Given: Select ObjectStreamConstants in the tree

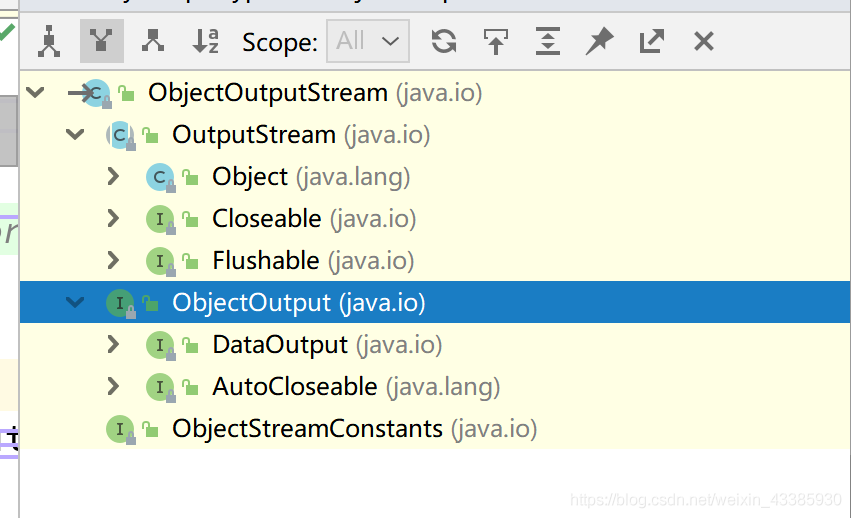Looking at the screenshot, I should click(306, 429).
